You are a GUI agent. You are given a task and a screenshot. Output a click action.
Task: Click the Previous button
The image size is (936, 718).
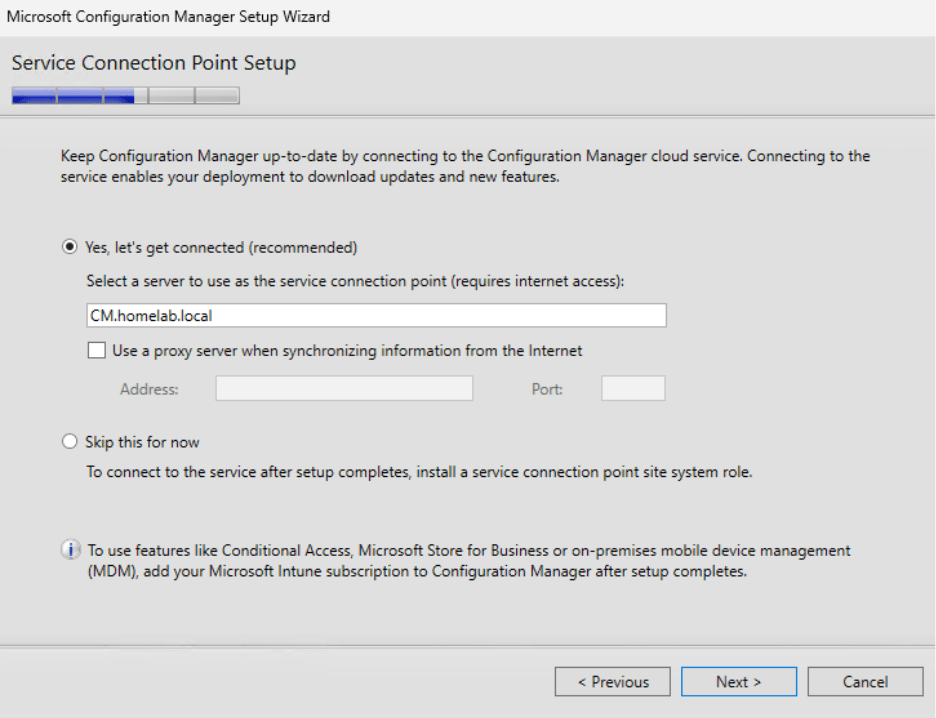[612, 681]
